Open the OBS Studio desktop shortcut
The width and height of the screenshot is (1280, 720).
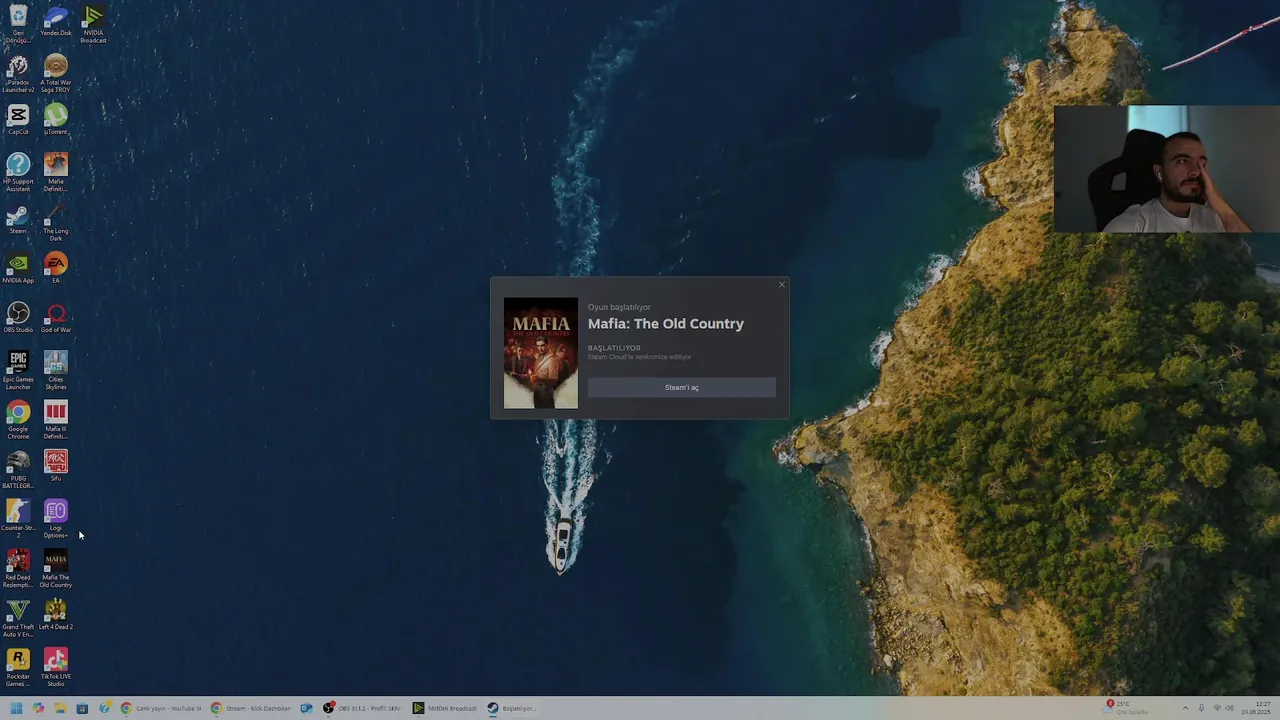coord(18,318)
